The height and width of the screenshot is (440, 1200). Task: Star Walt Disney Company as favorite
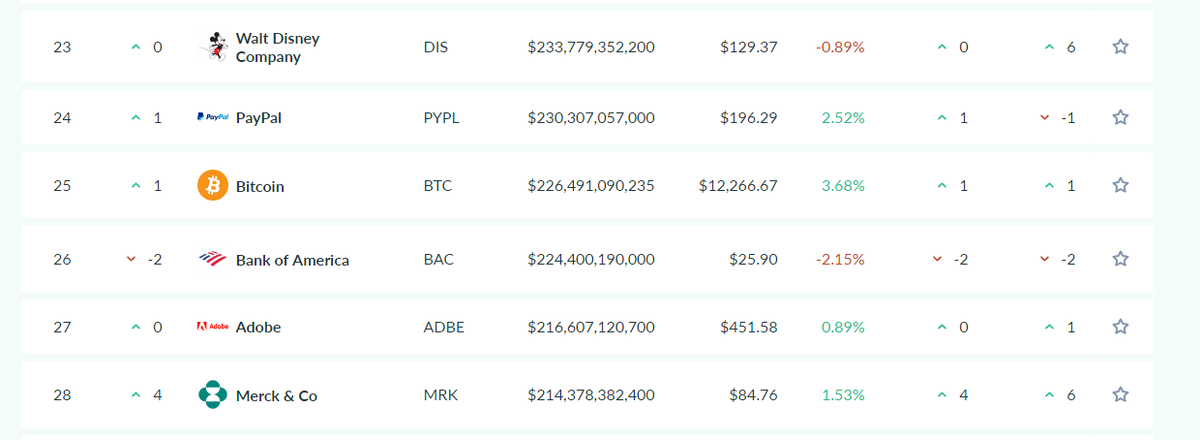pyautogui.click(x=1121, y=47)
